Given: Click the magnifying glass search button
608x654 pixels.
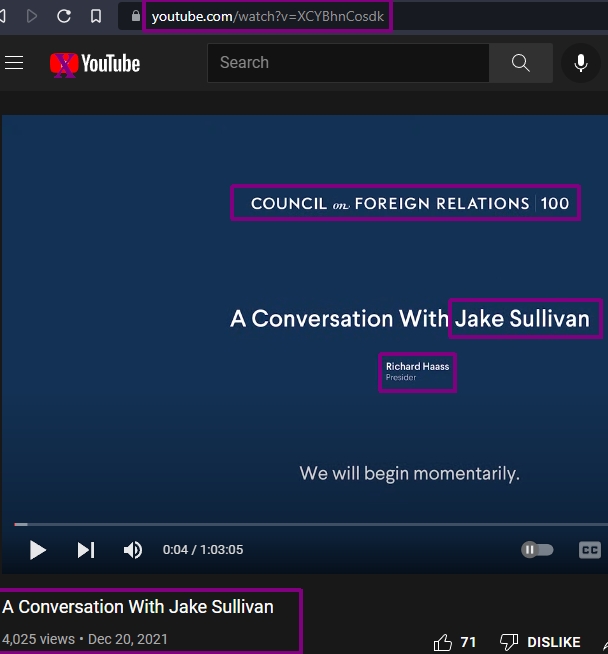Looking at the screenshot, I should tap(521, 63).
